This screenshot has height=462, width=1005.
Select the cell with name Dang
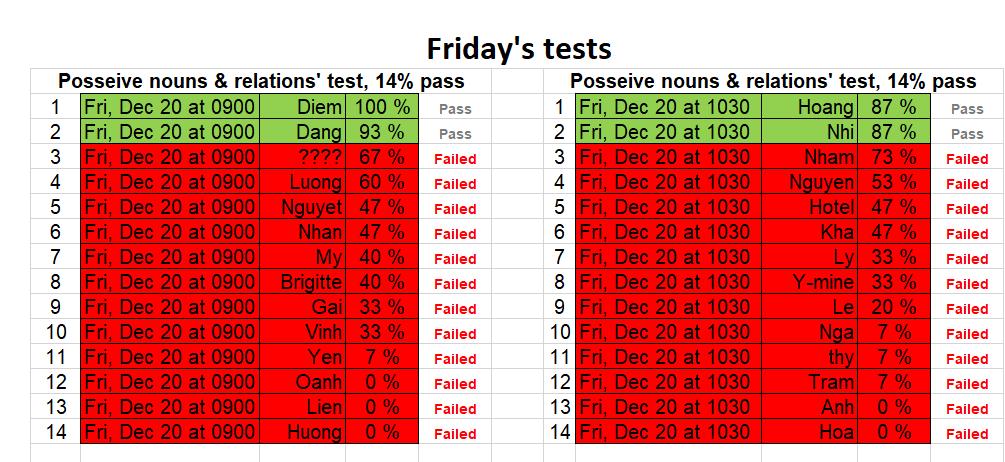(303, 132)
